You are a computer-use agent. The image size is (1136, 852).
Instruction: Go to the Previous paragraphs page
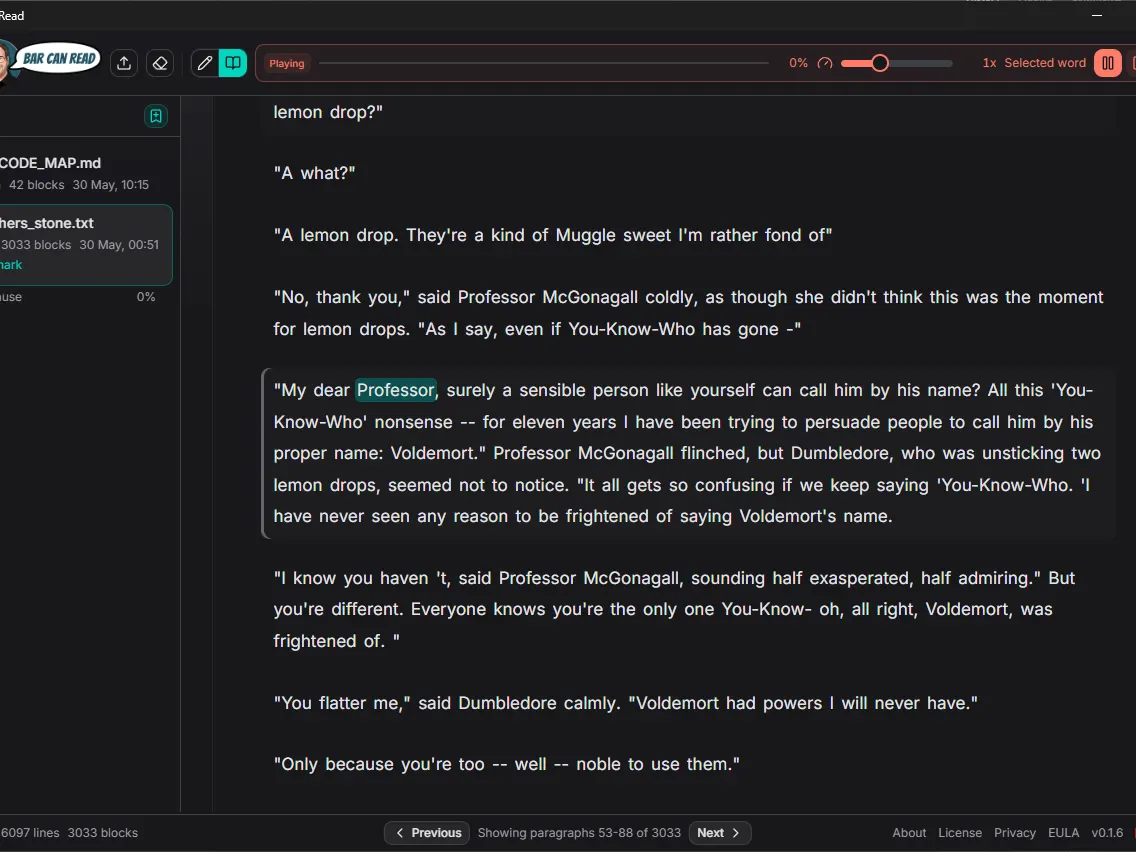point(427,832)
